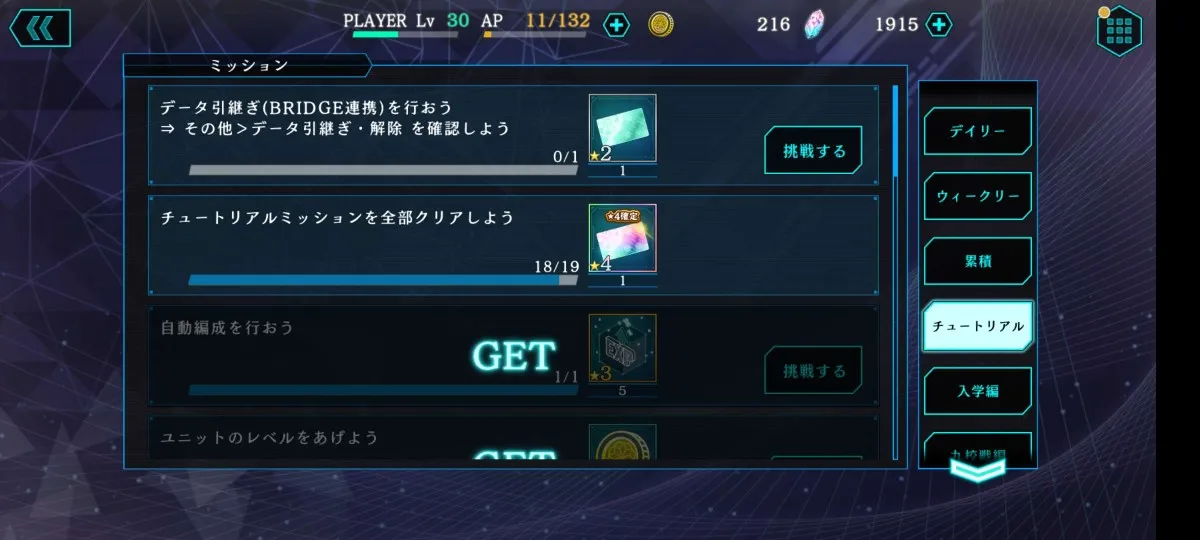Tap 挑戦する for the BRIDGE連携 mission

(814, 151)
